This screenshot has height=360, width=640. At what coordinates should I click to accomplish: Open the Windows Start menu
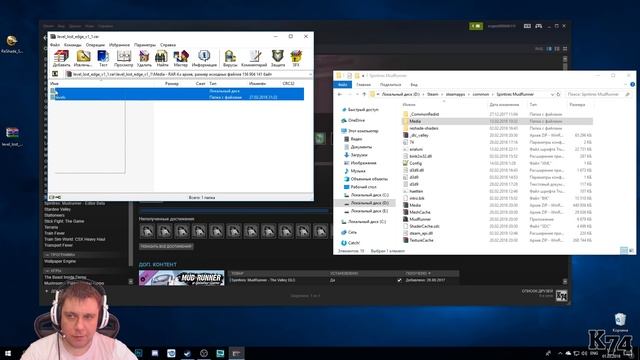[x=8, y=353]
